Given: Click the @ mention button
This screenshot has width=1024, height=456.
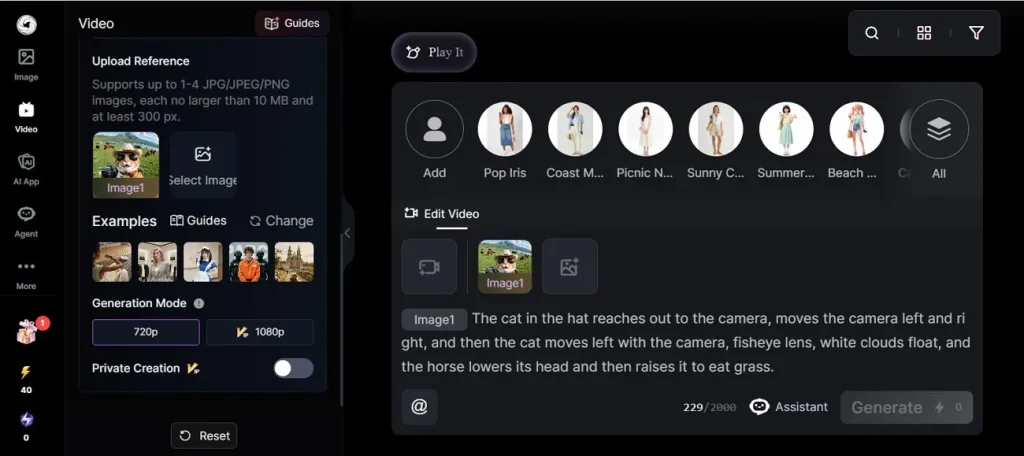Looking at the screenshot, I should point(419,407).
